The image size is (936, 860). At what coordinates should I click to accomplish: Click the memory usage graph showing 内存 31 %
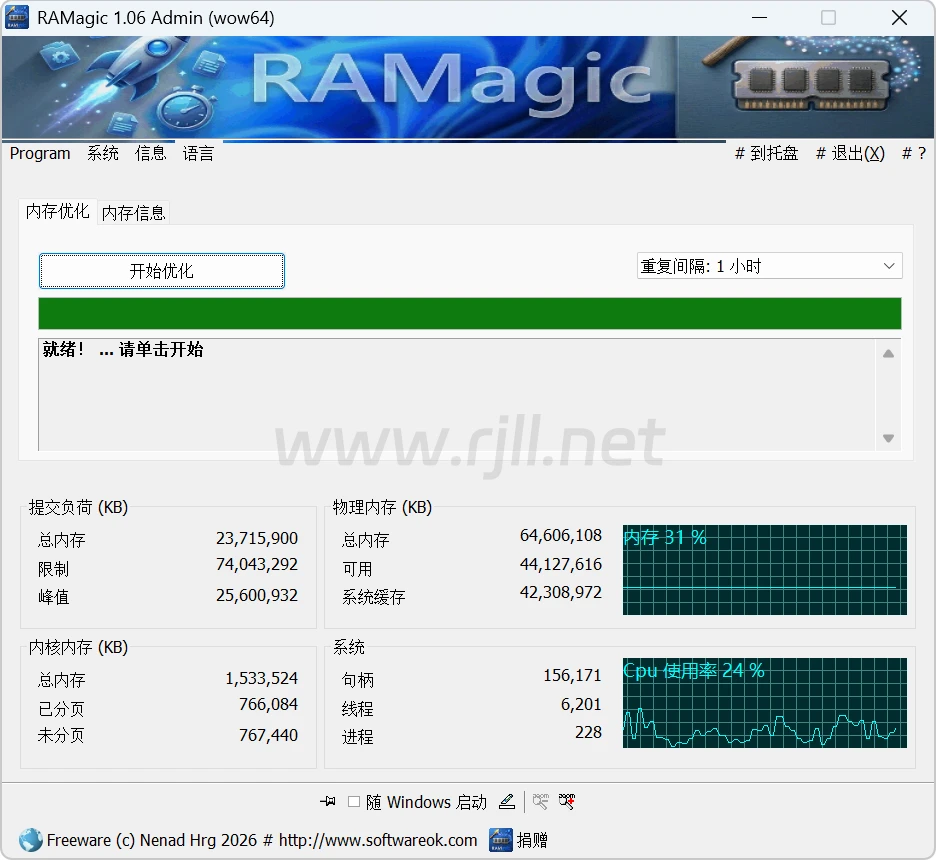point(764,570)
